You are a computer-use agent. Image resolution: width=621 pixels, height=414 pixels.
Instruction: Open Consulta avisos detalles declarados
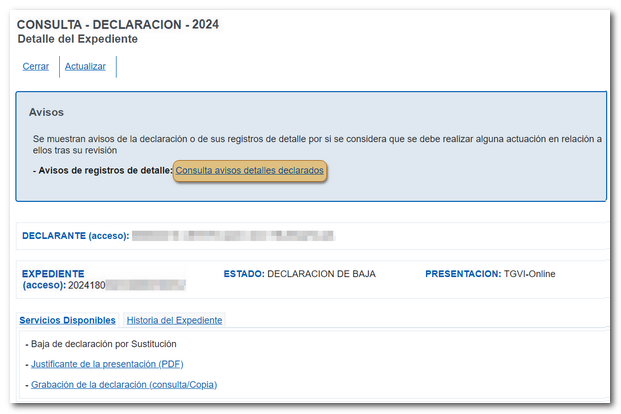(x=249, y=171)
